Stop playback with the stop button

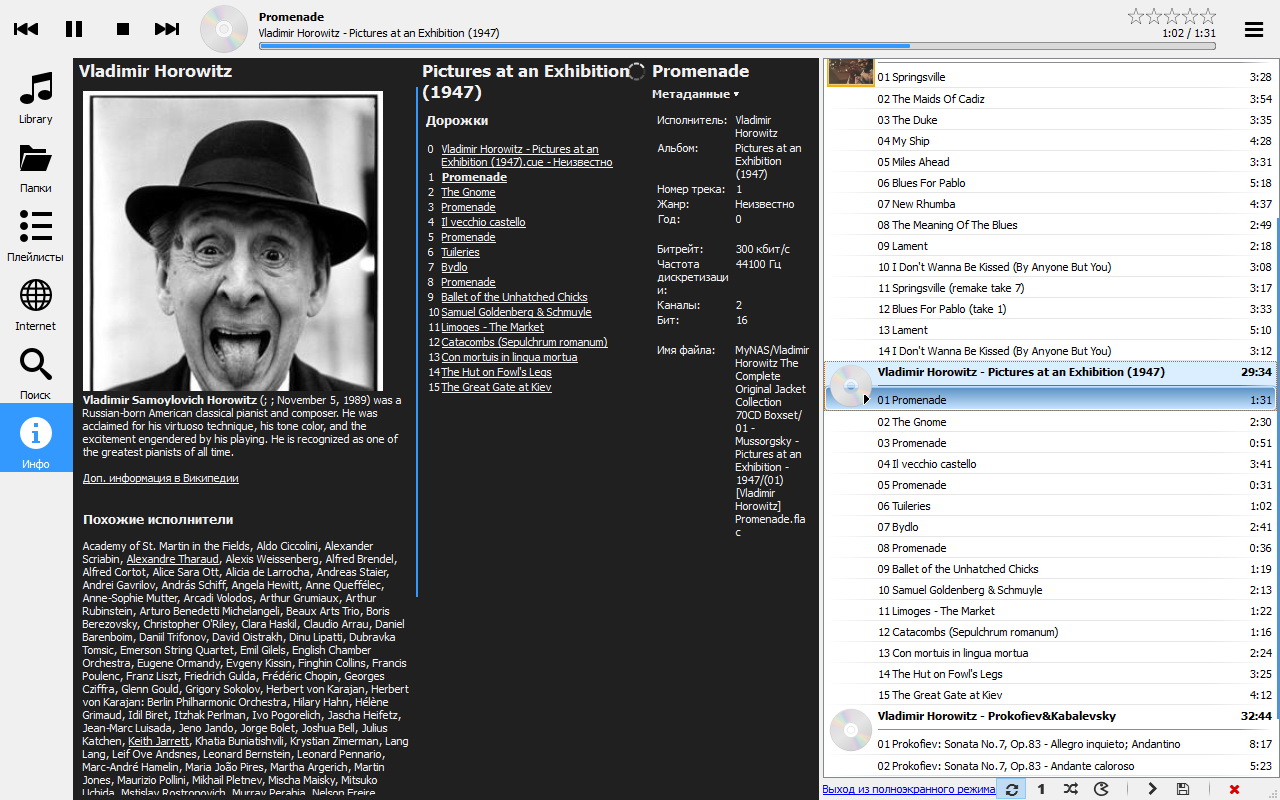(123, 29)
